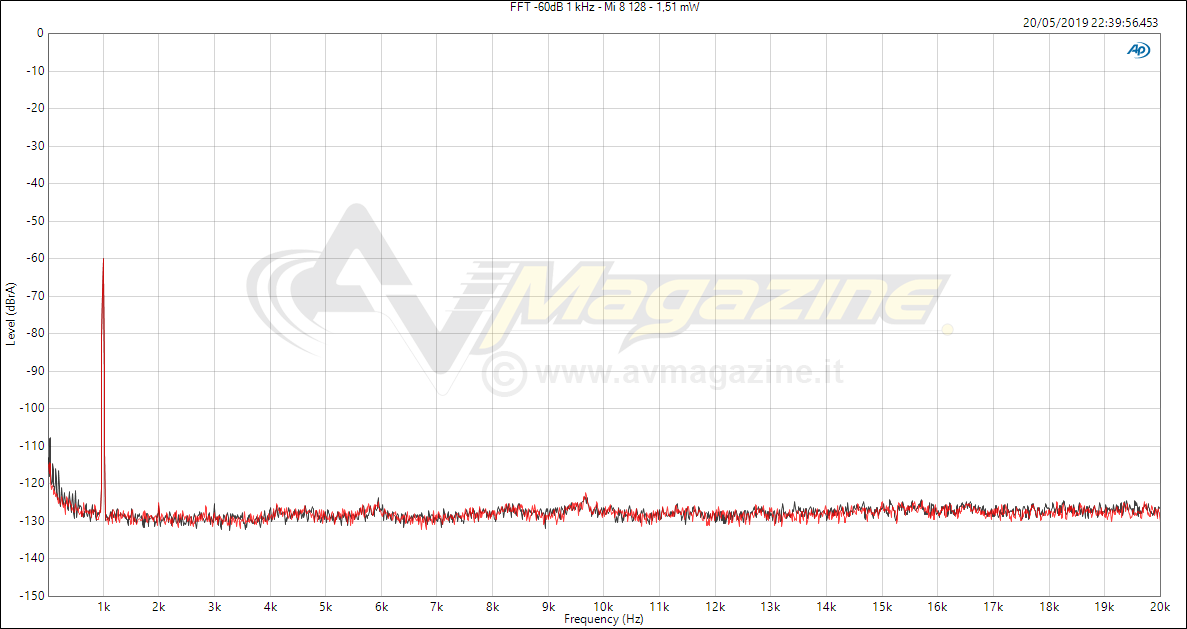Click the 18k tick label on the Frequency axis
Screen dimensions: 1187x629
[x=1048, y=607]
